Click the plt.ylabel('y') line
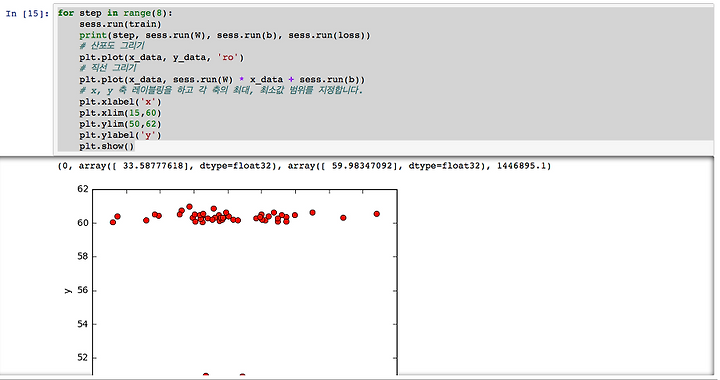 click(120, 135)
